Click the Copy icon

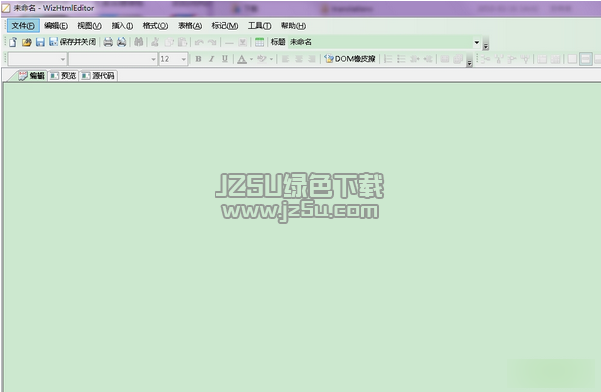(x=169, y=42)
